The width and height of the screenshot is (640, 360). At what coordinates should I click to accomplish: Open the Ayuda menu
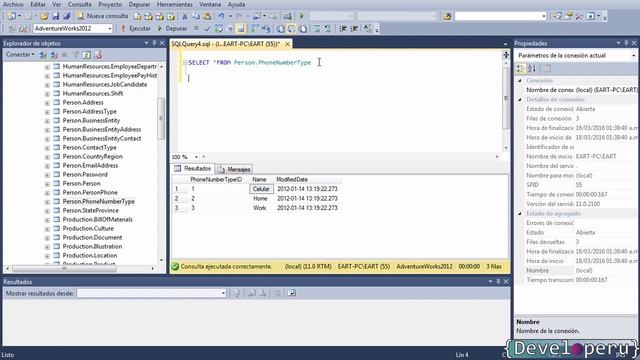click(x=236, y=4)
